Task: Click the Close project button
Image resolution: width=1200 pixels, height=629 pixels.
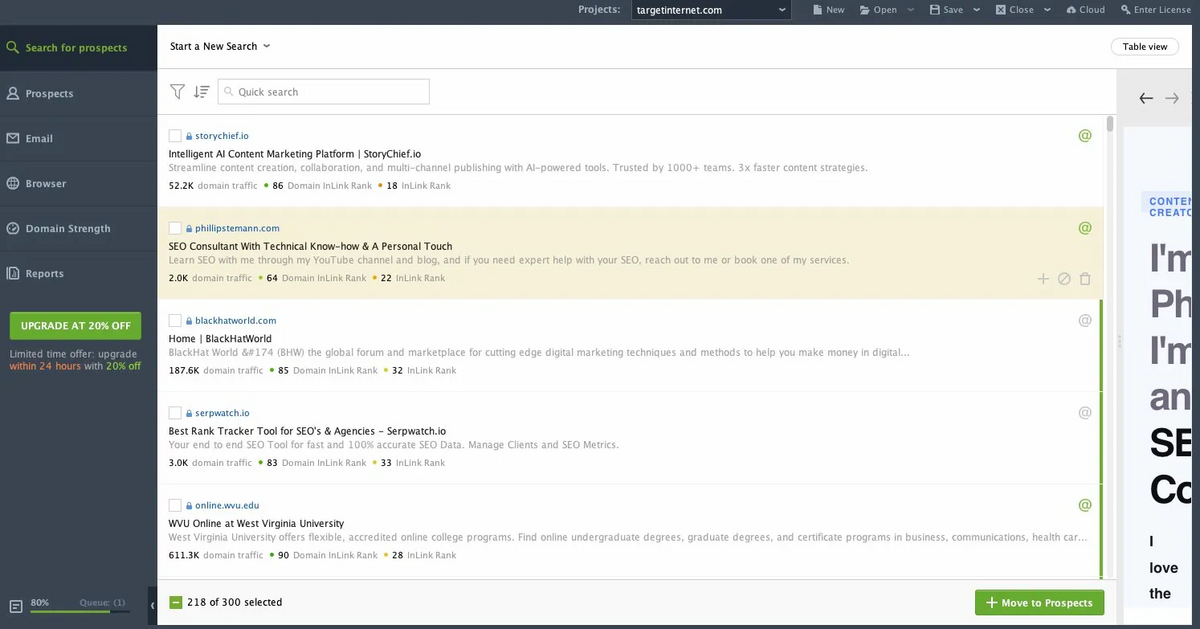Action: click(x=1014, y=10)
